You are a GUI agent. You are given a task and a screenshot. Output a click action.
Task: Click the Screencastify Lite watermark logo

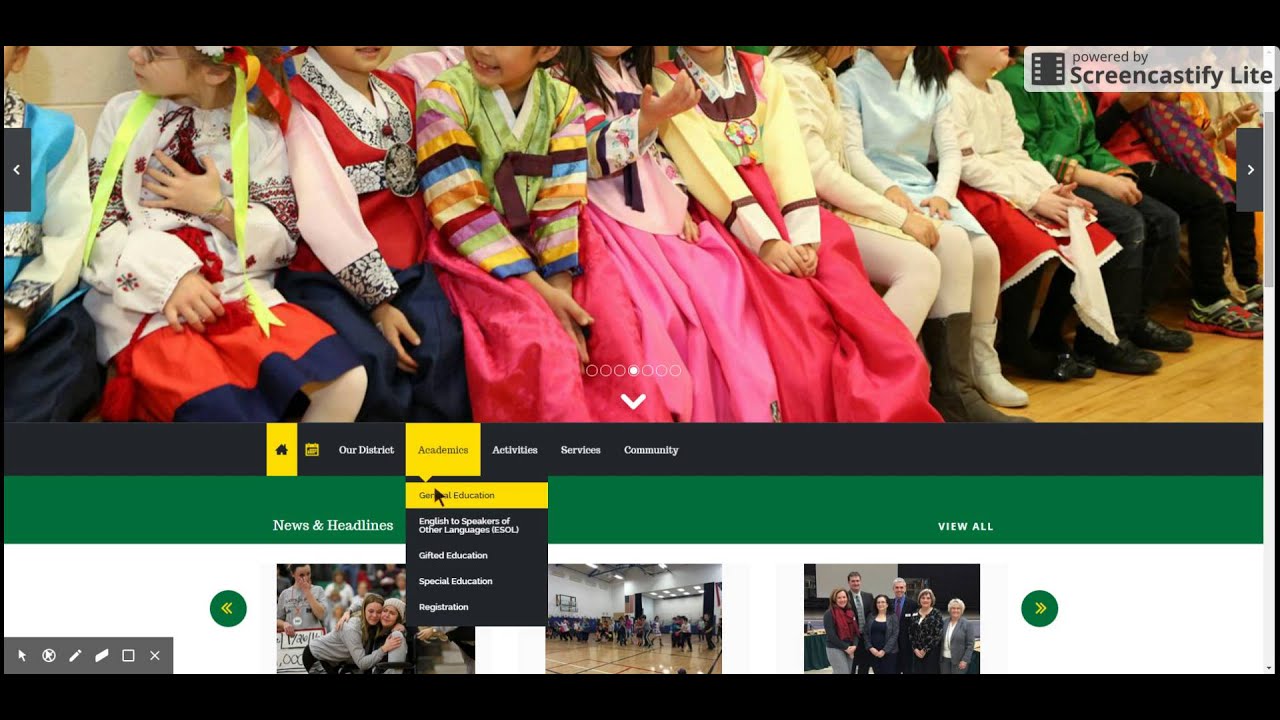click(1152, 70)
